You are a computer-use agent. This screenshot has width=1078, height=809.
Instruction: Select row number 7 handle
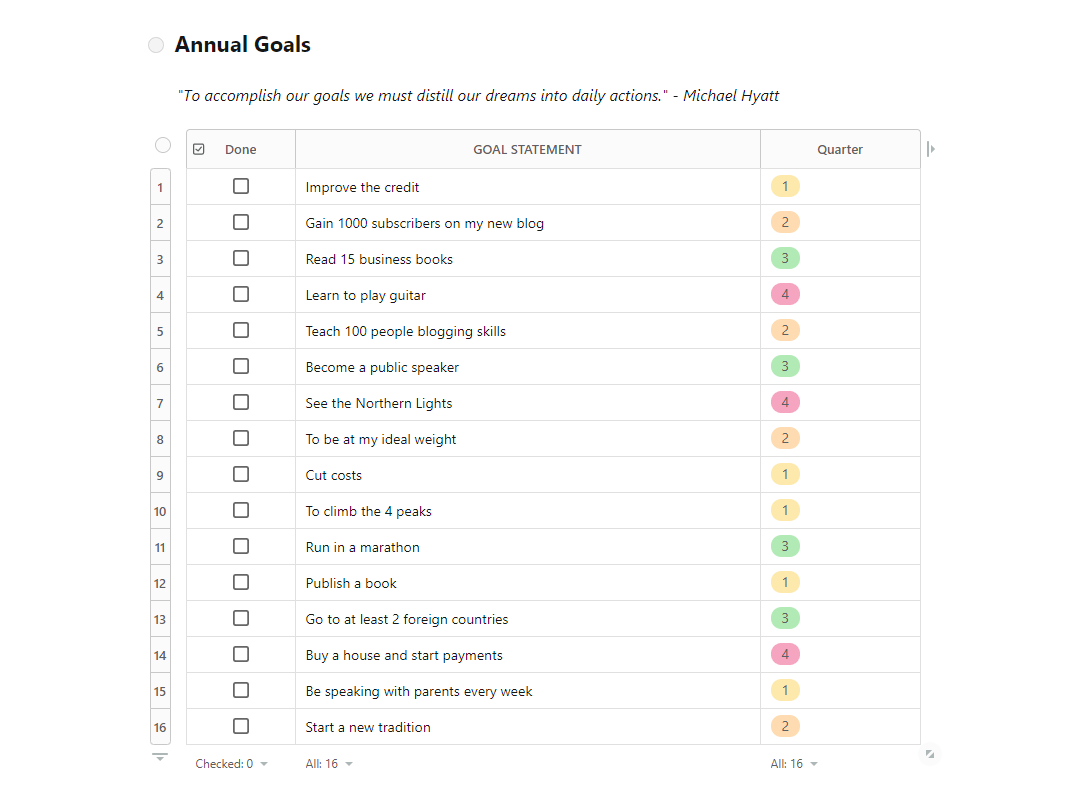point(160,403)
